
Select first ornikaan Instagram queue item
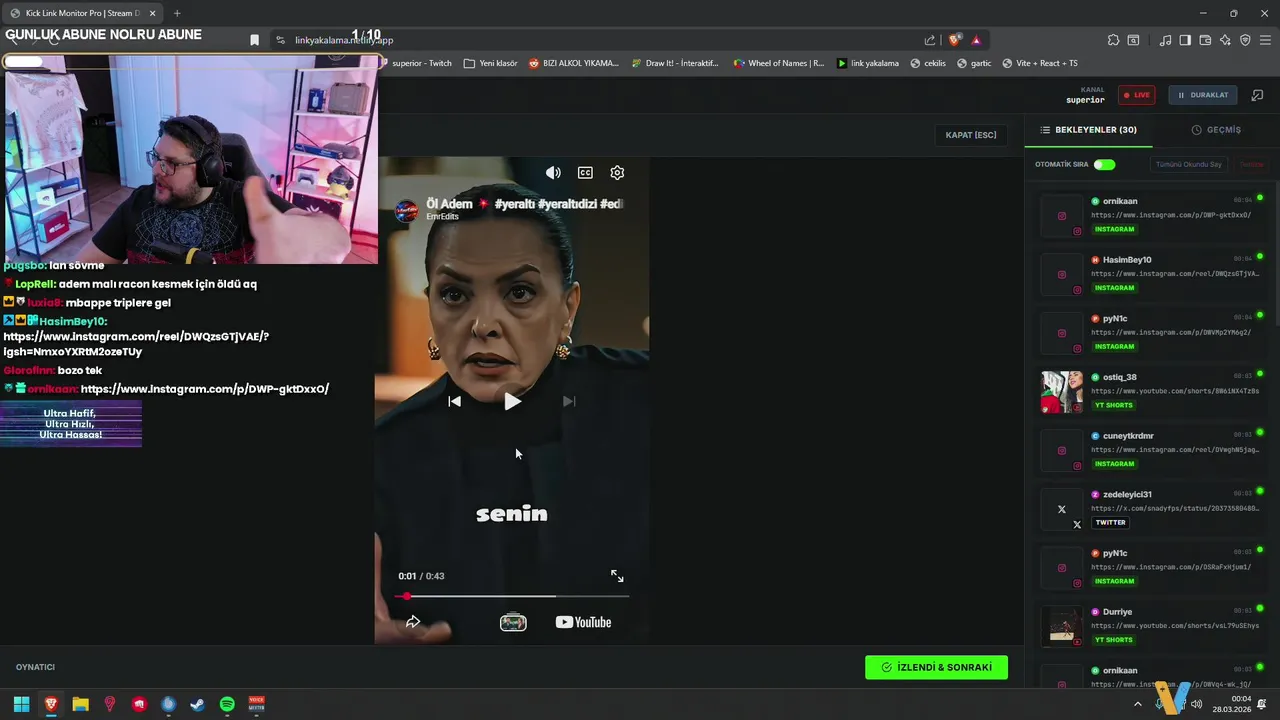1152,215
